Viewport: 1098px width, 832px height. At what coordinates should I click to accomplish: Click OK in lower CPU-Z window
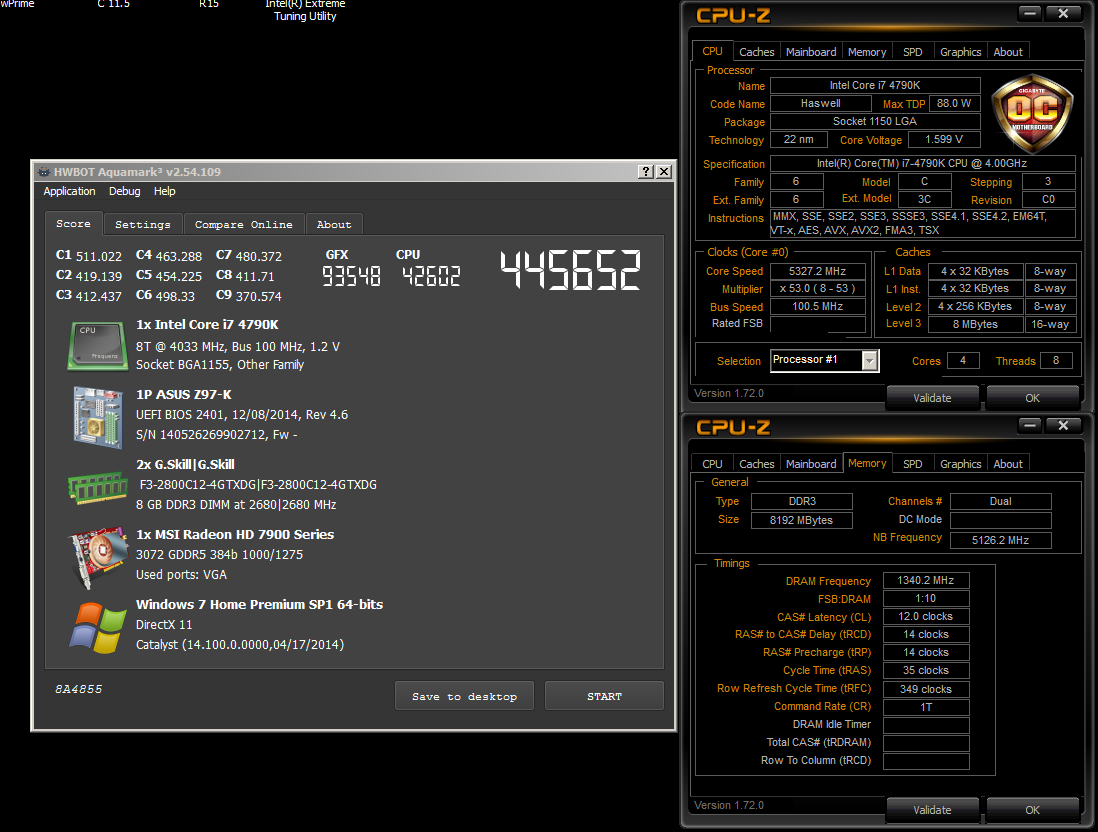coord(1032,810)
